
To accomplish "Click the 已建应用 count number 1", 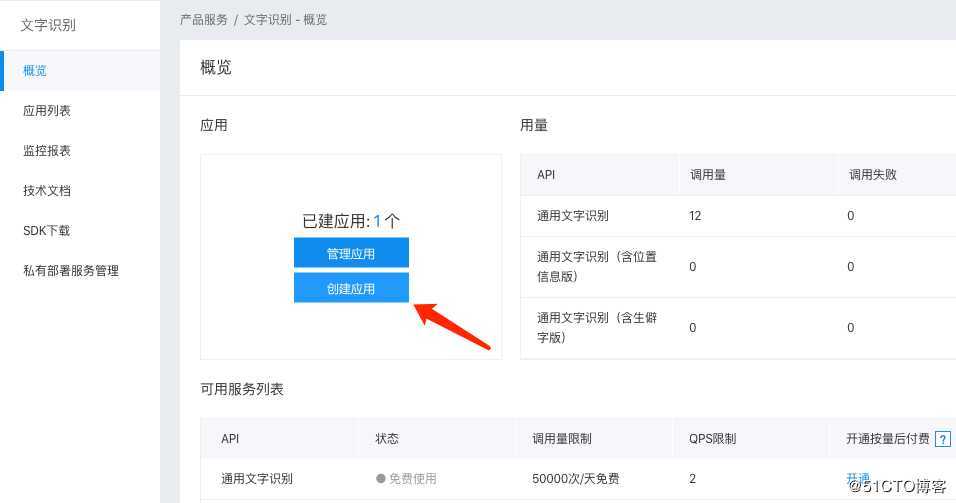I will pyautogui.click(x=377, y=221).
